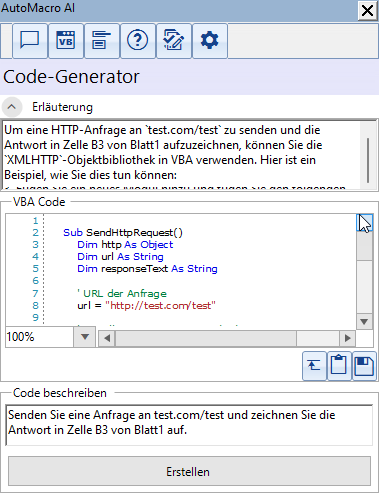Click the line 'Dim responseText As String'
The height and width of the screenshot is (494, 379).
pyautogui.click(x=147, y=268)
